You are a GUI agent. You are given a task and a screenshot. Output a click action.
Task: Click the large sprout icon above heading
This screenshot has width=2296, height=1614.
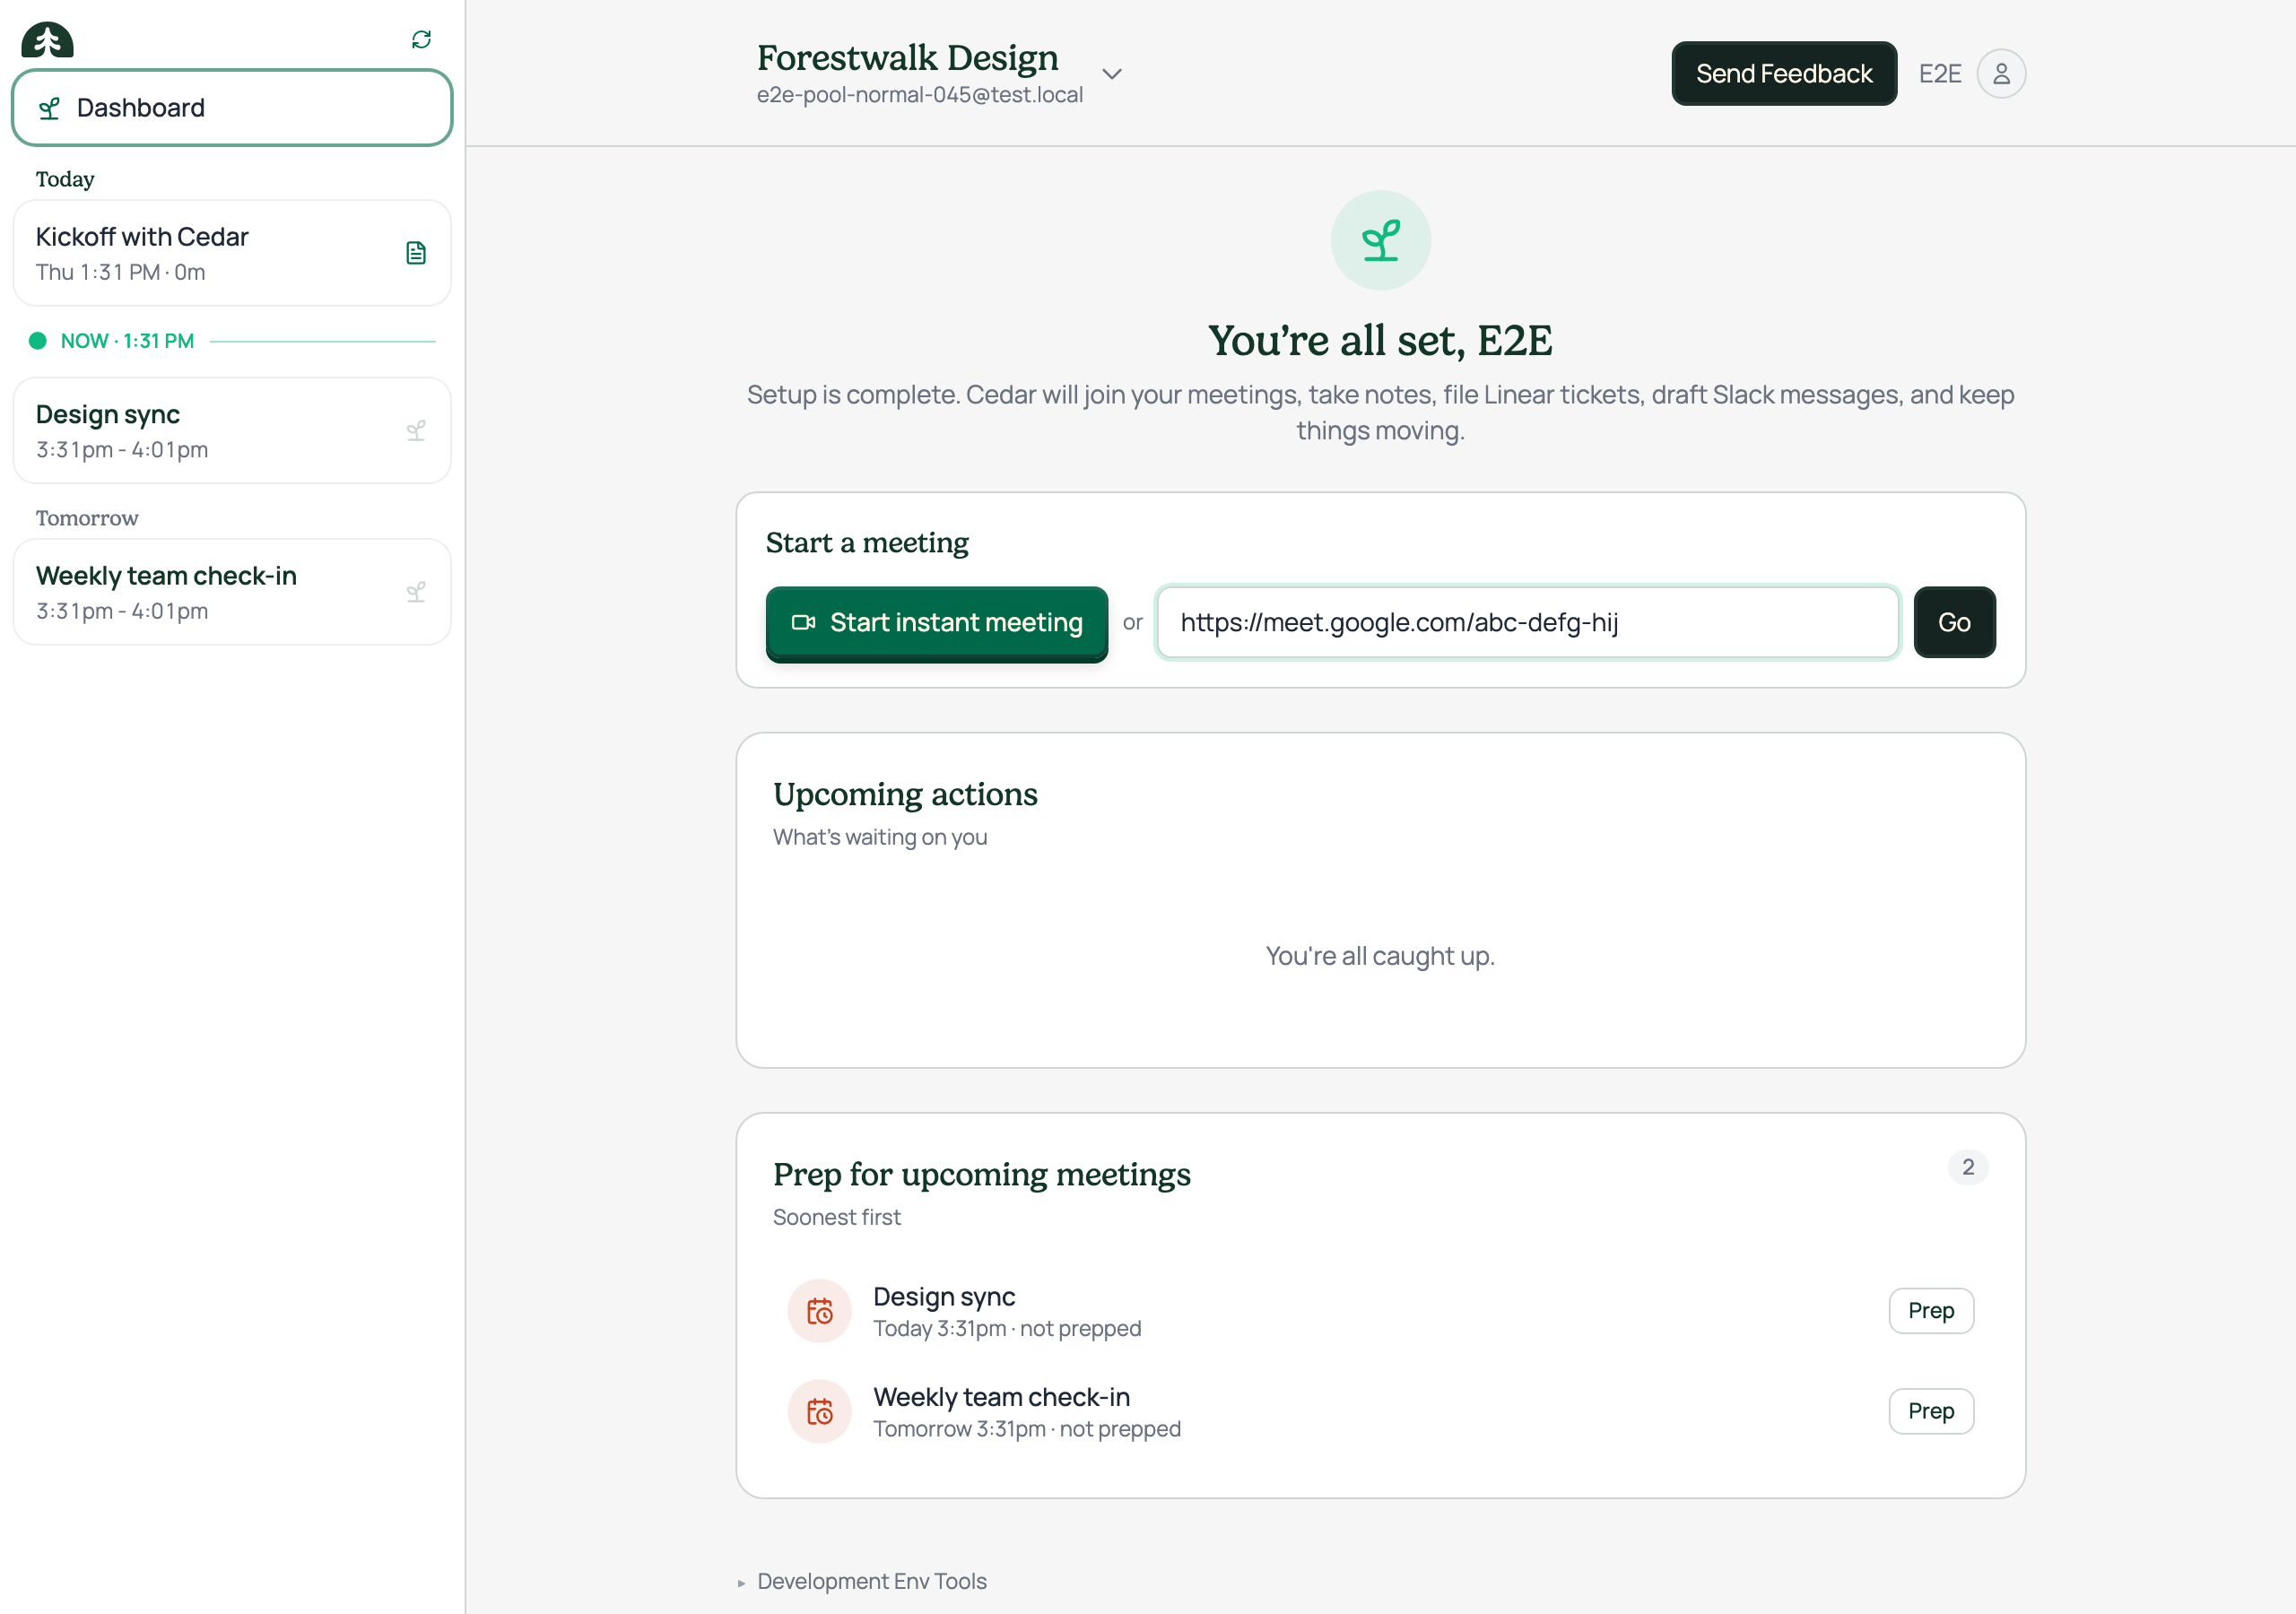[x=1380, y=240]
